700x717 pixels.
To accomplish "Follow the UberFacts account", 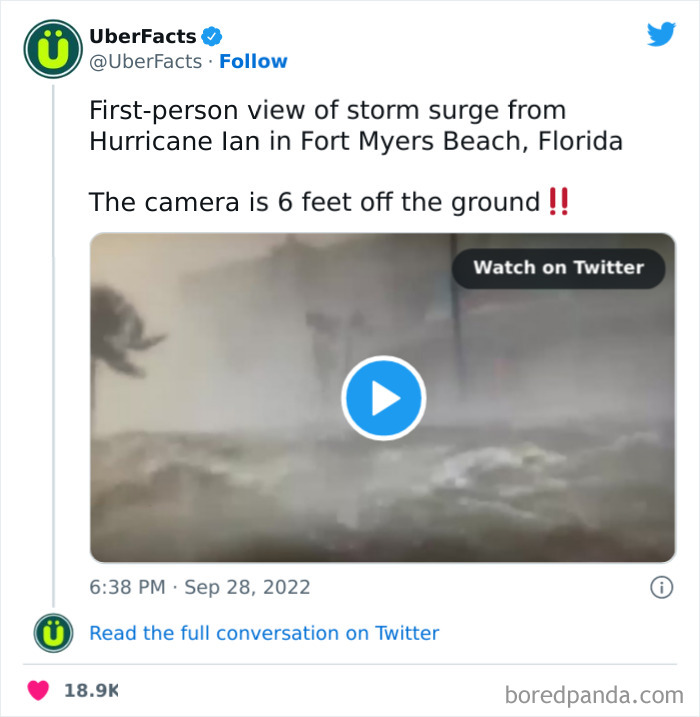I will (253, 61).
